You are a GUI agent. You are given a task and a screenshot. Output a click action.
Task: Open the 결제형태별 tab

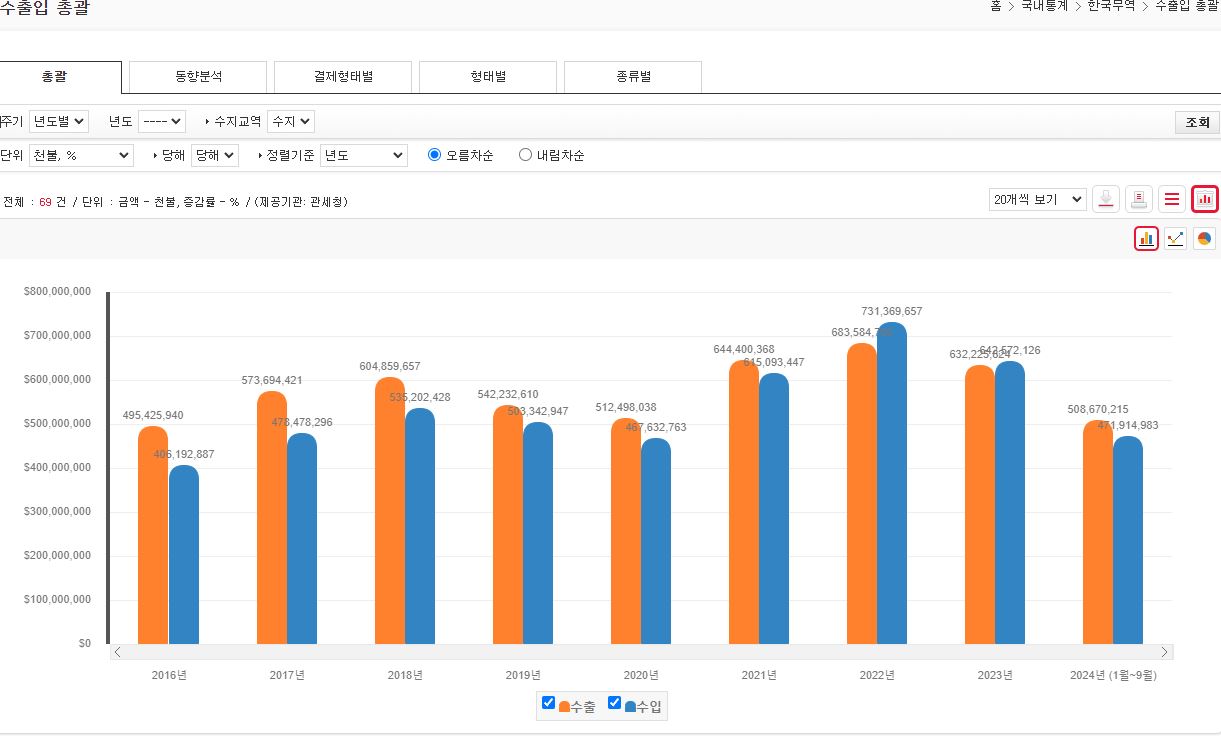click(343, 77)
